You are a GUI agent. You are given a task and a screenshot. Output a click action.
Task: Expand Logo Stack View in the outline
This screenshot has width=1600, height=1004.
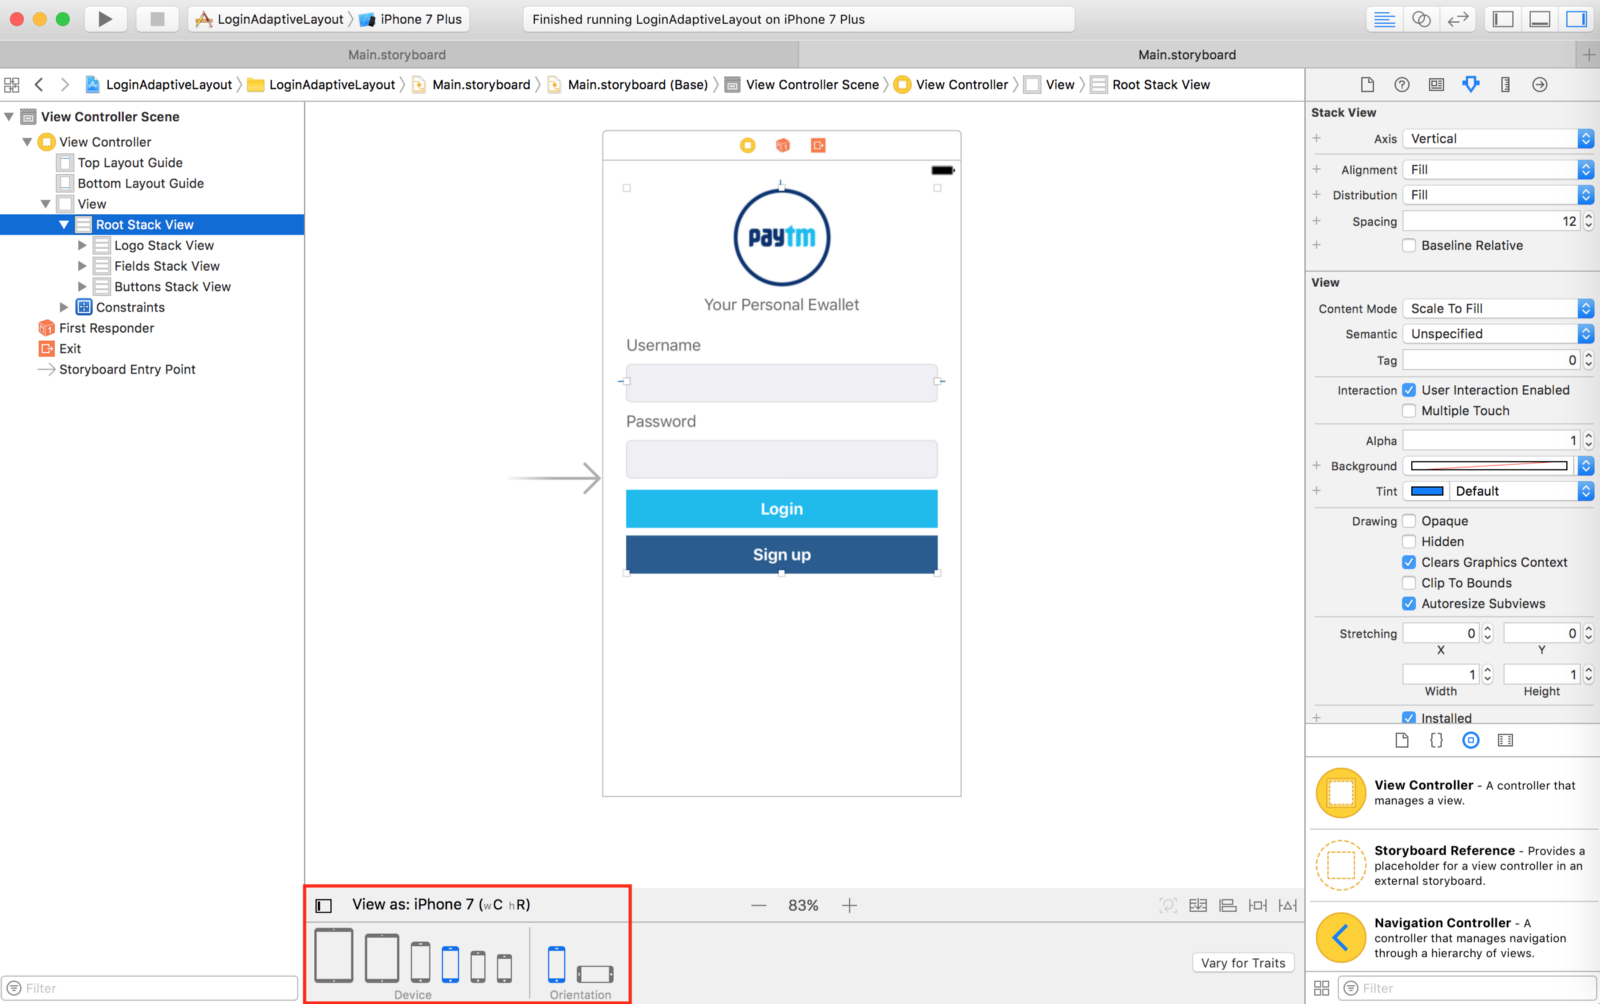(x=82, y=246)
